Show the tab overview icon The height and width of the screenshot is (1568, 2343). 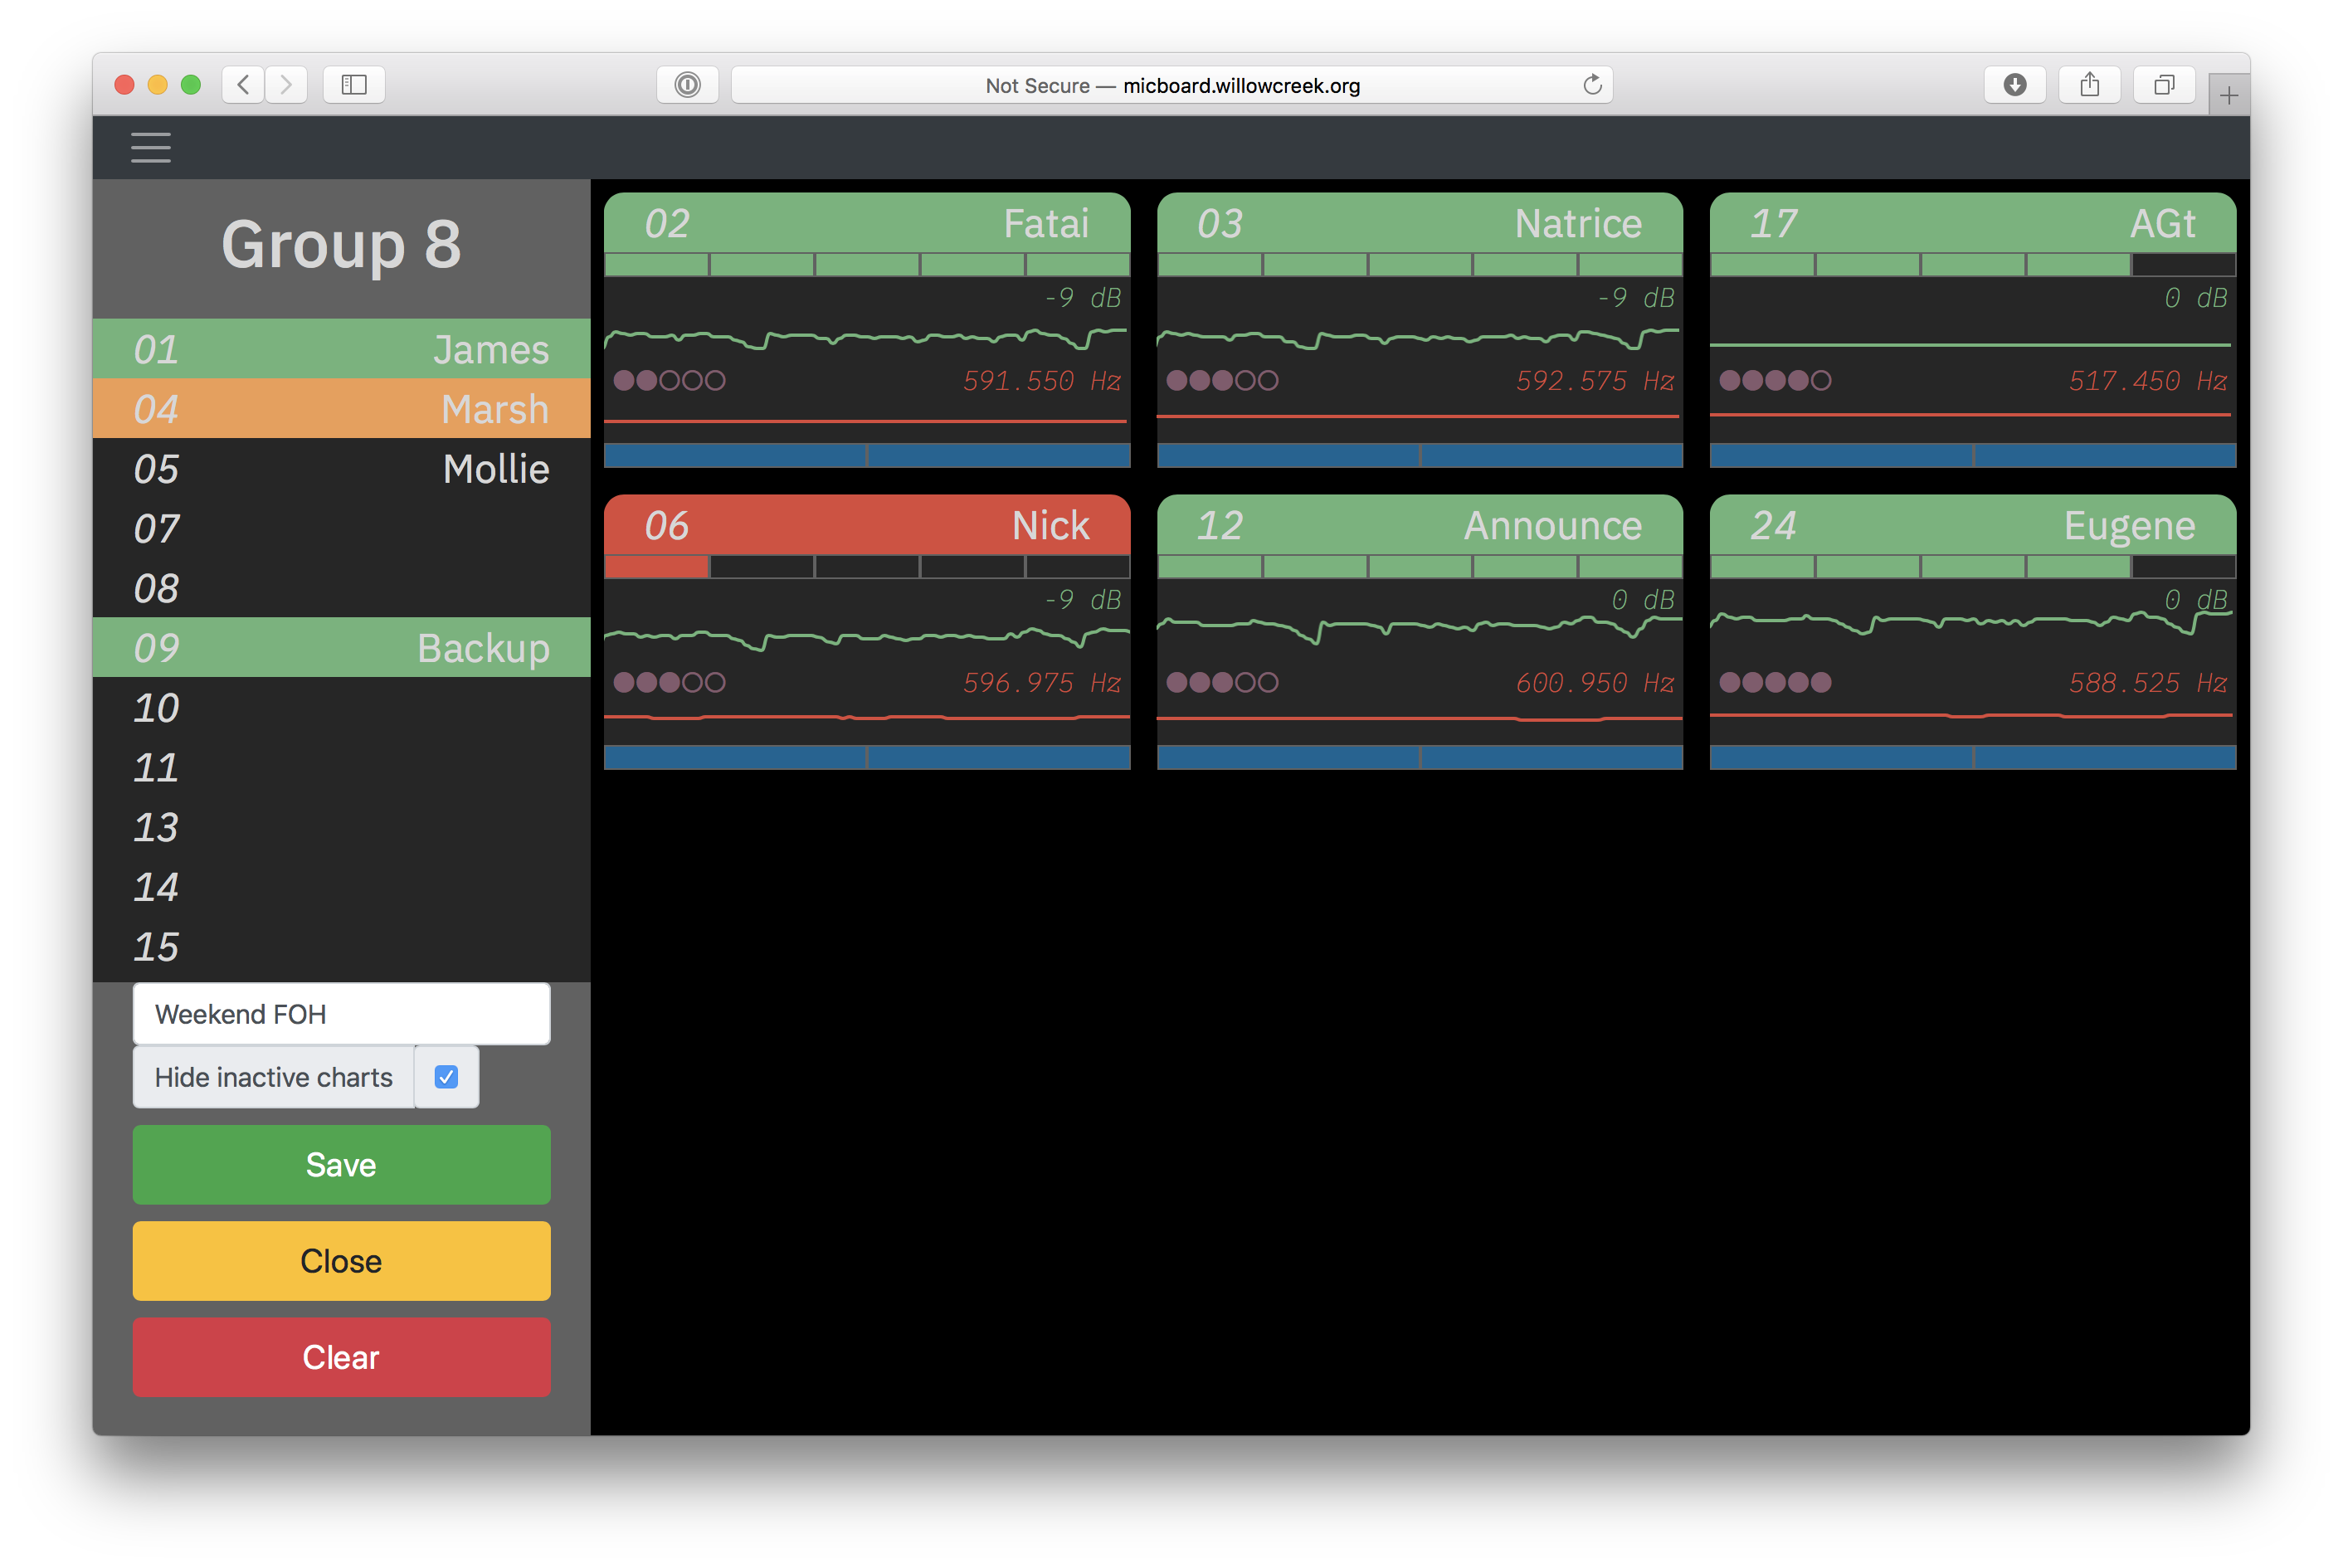click(2164, 85)
